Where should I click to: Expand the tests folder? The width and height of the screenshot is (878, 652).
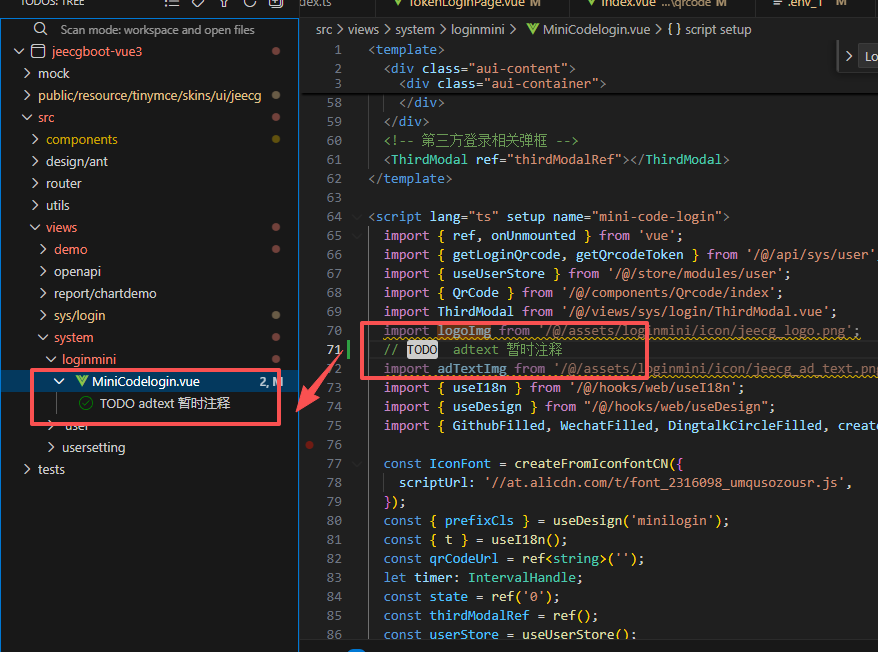(51, 469)
